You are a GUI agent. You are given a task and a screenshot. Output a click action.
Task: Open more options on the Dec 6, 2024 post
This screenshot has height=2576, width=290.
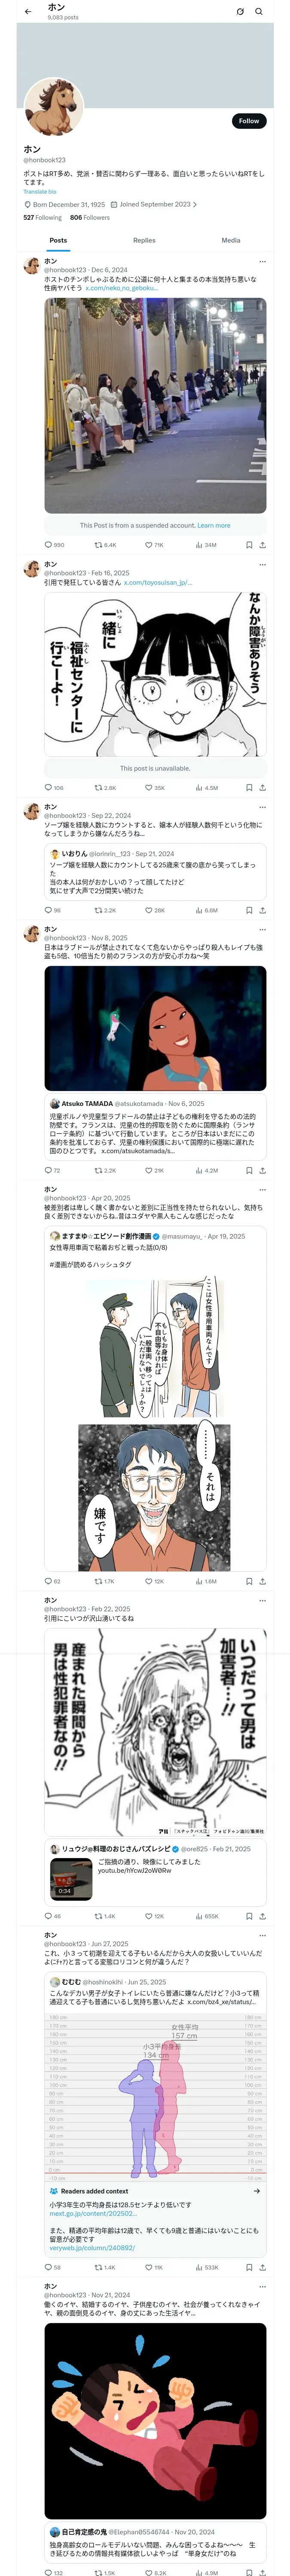click(x=263, y=262)
